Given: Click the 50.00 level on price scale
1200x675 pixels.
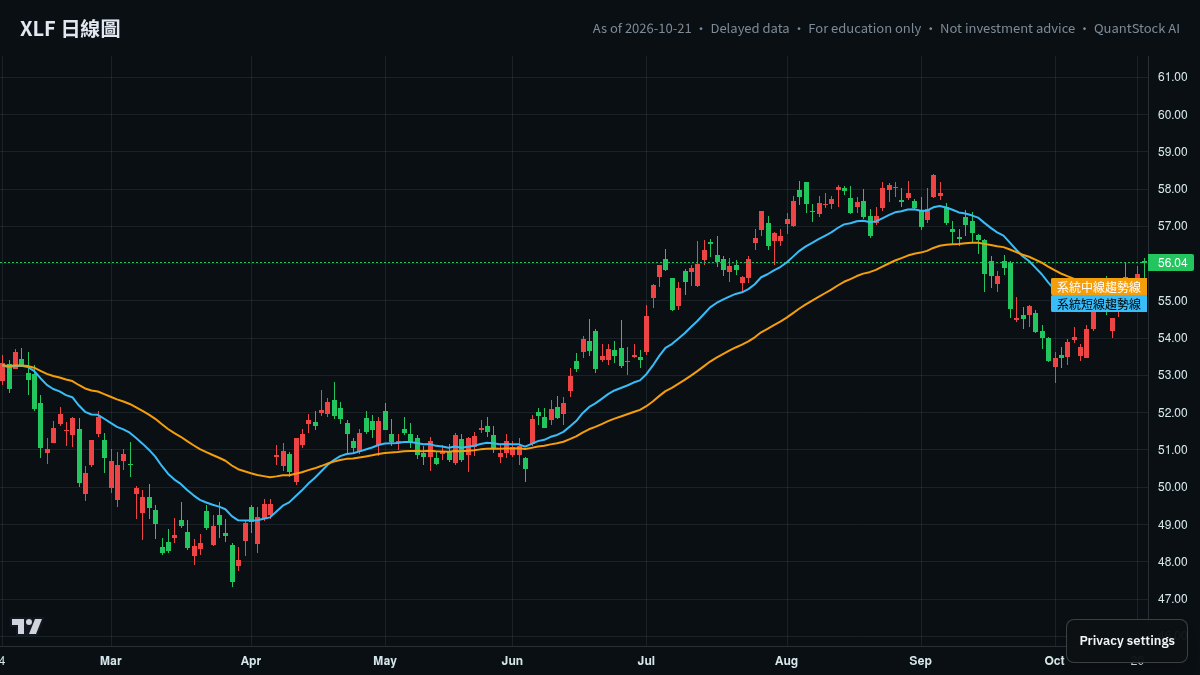Looking at the screenshot, I should click(1172, 487).
